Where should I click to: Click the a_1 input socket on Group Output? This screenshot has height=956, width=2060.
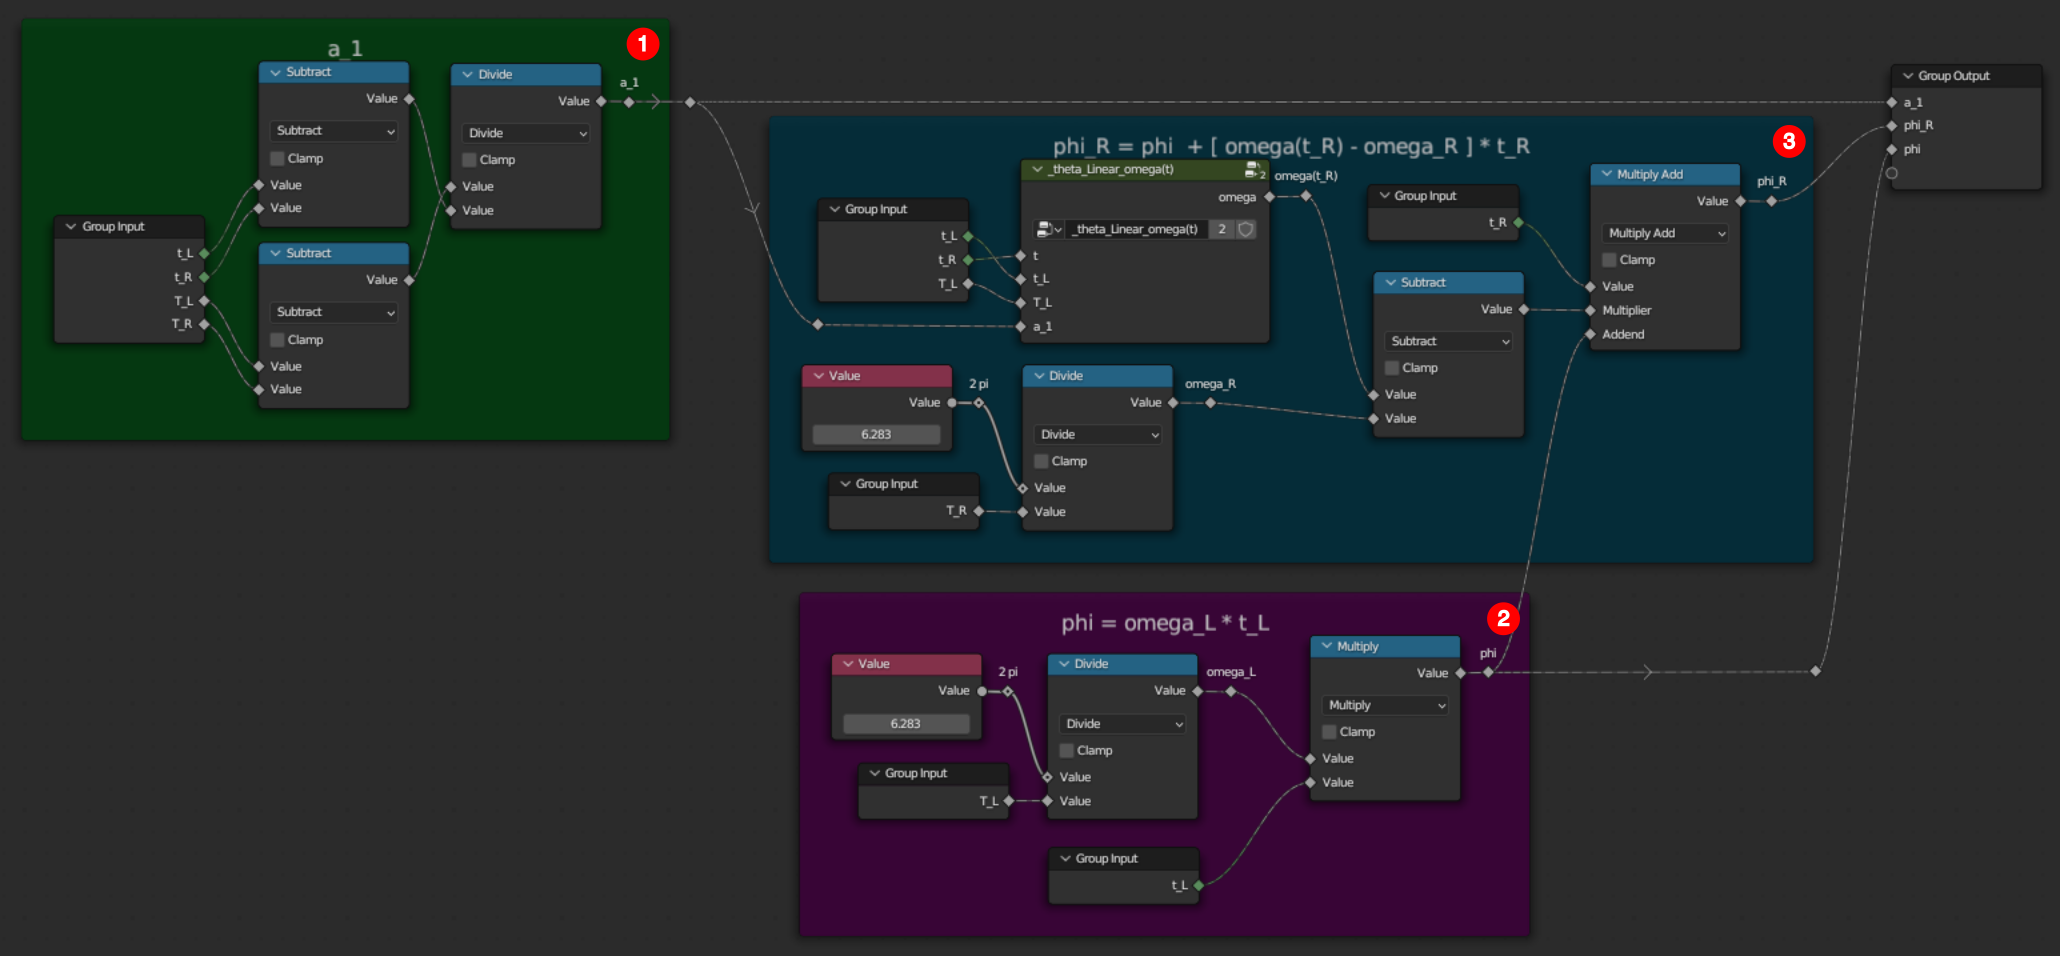click(1892, 102)
